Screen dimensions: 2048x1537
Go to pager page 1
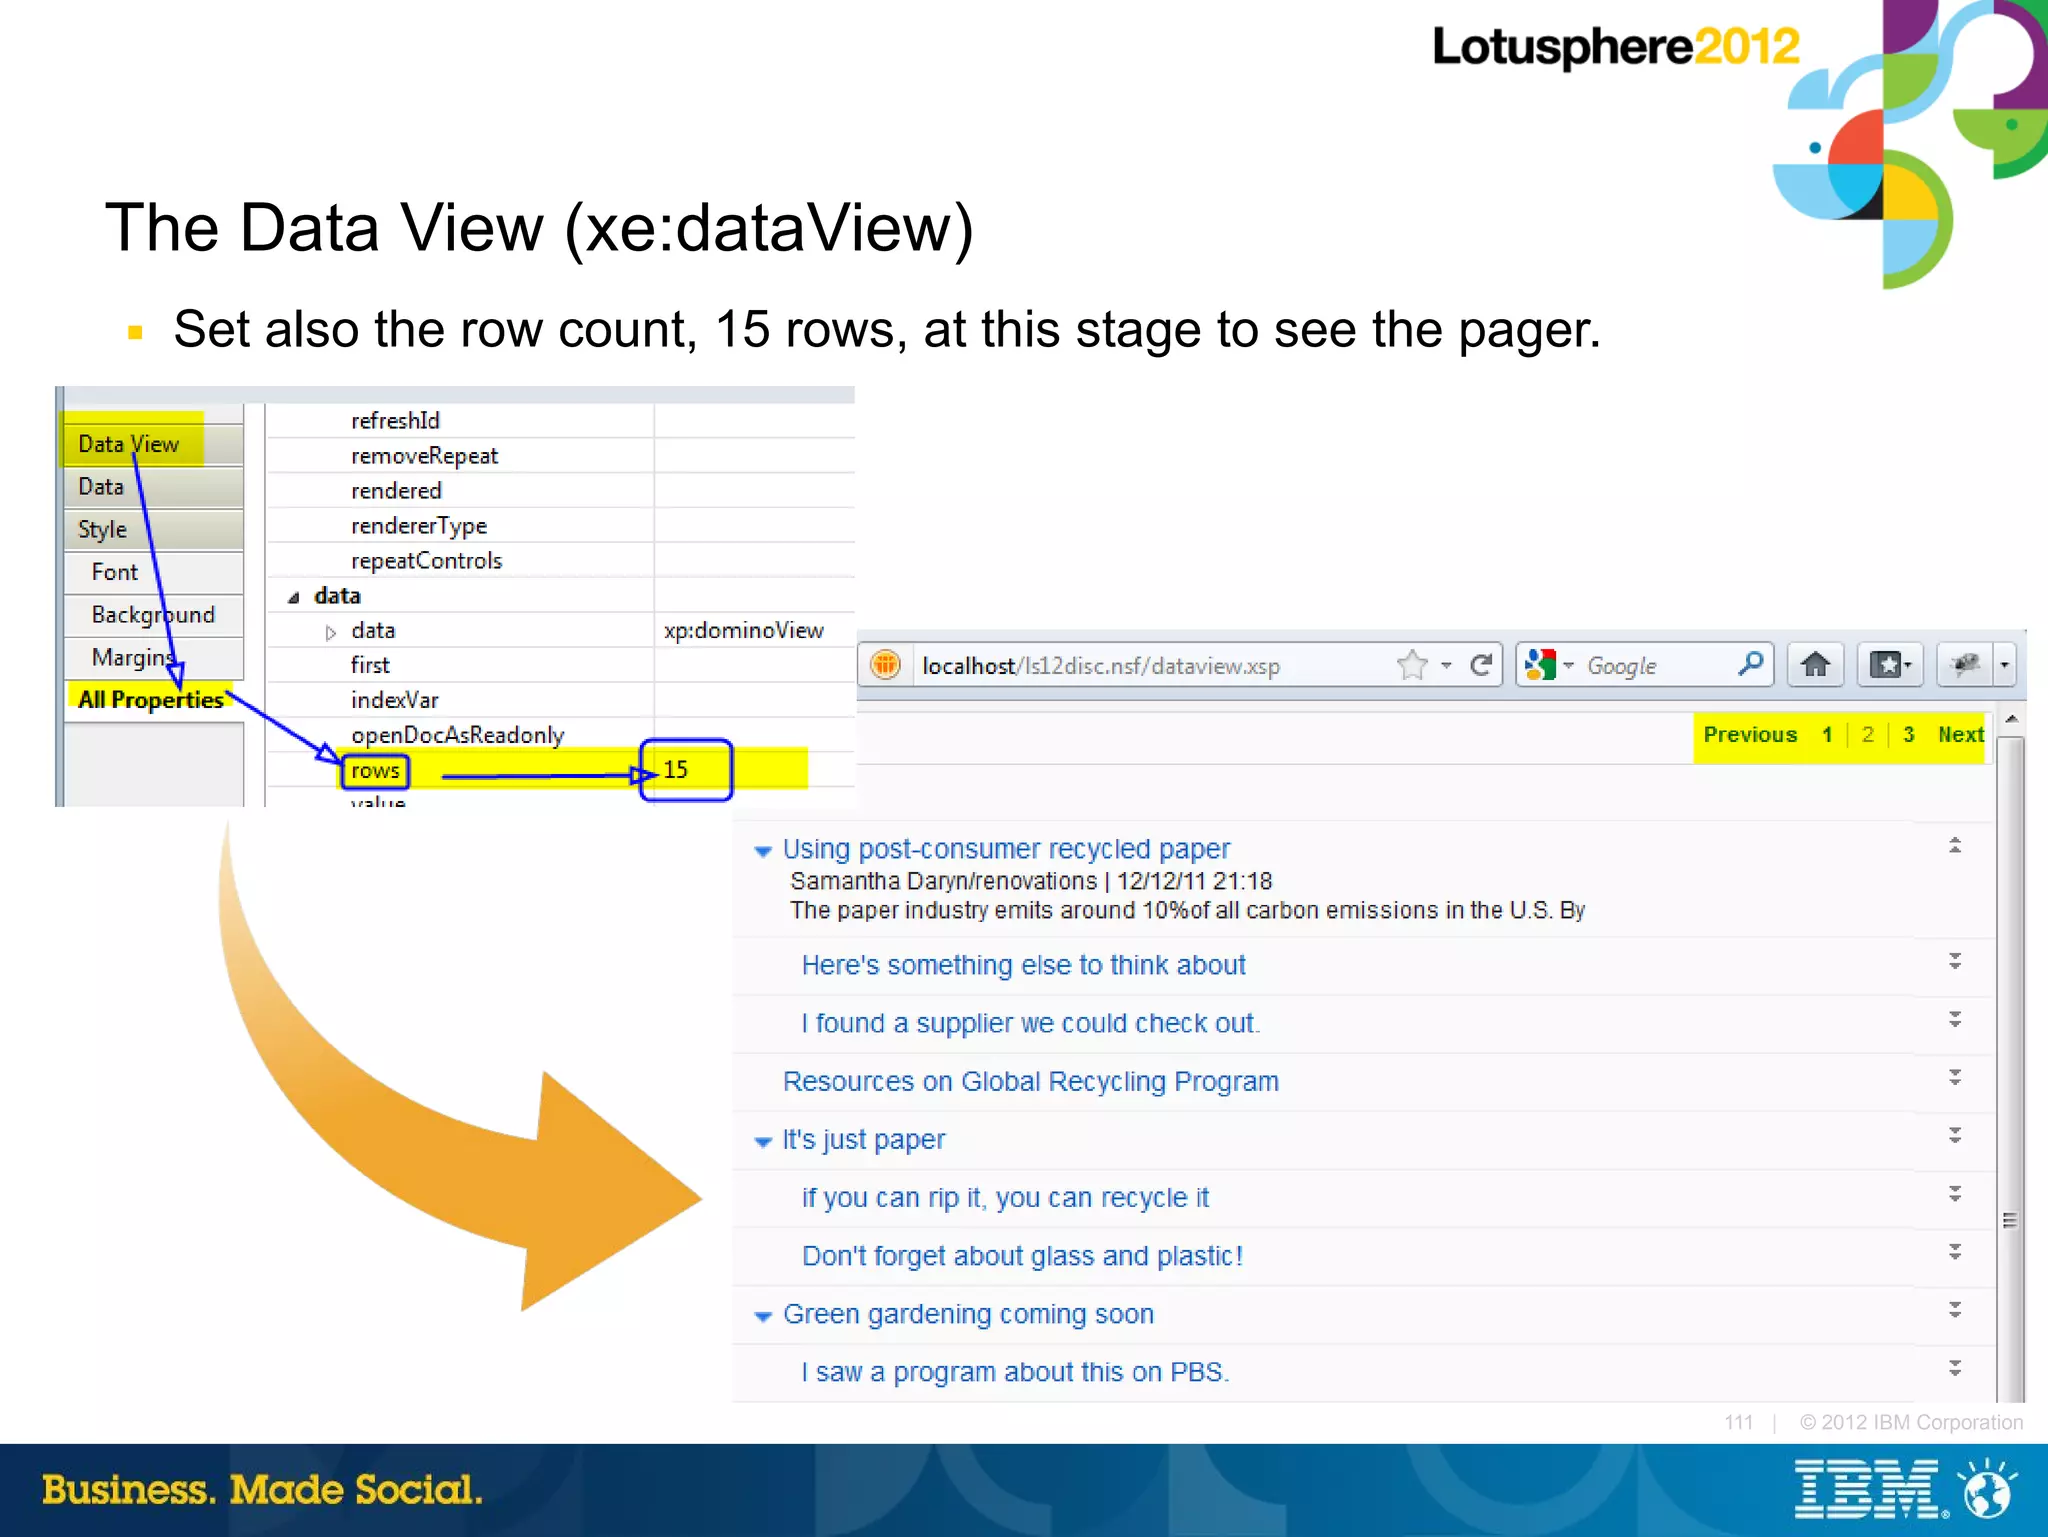click(1827, 735)
